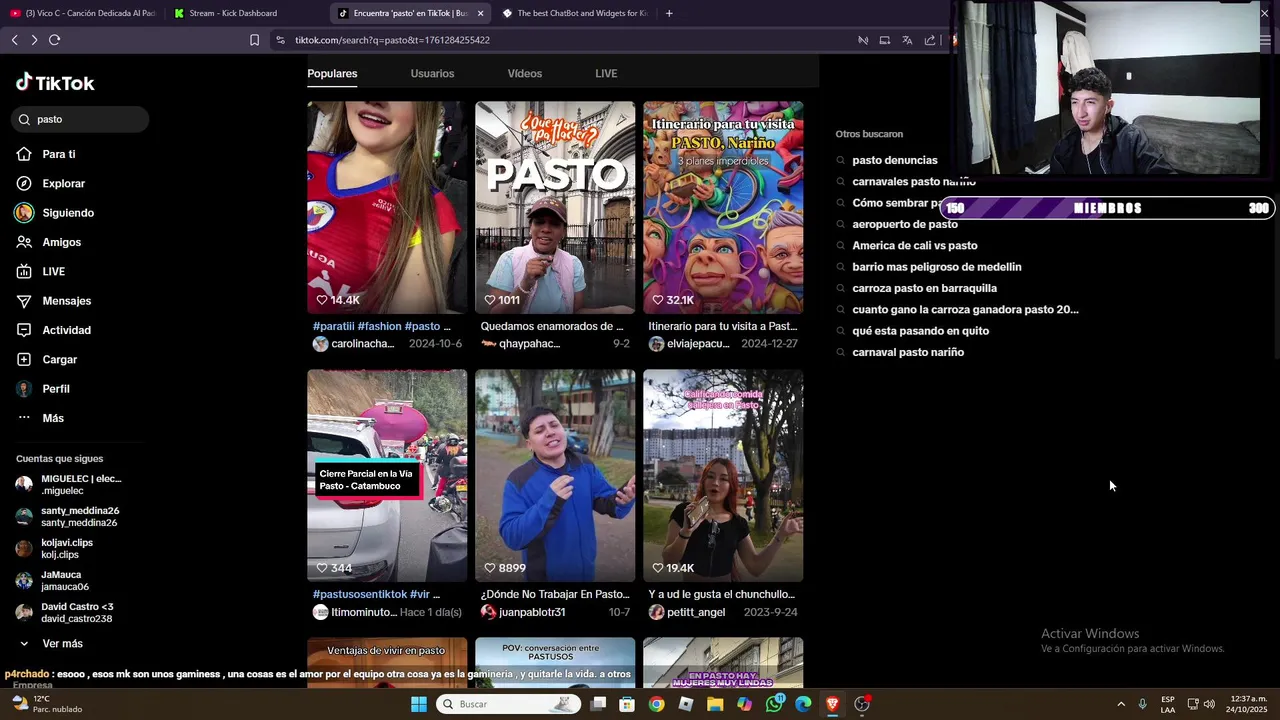Show hidden system tray icons
The width and height of the screenshot is (1280, 720).
point(1120,704)
